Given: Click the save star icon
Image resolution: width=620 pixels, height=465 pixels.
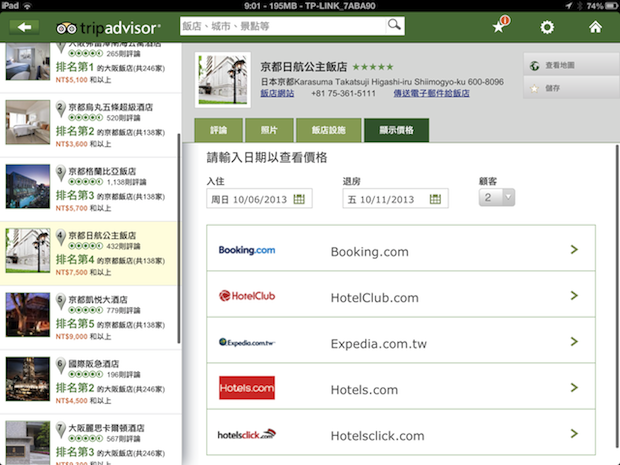Looking at the screenshot, I should coord(535,89).
